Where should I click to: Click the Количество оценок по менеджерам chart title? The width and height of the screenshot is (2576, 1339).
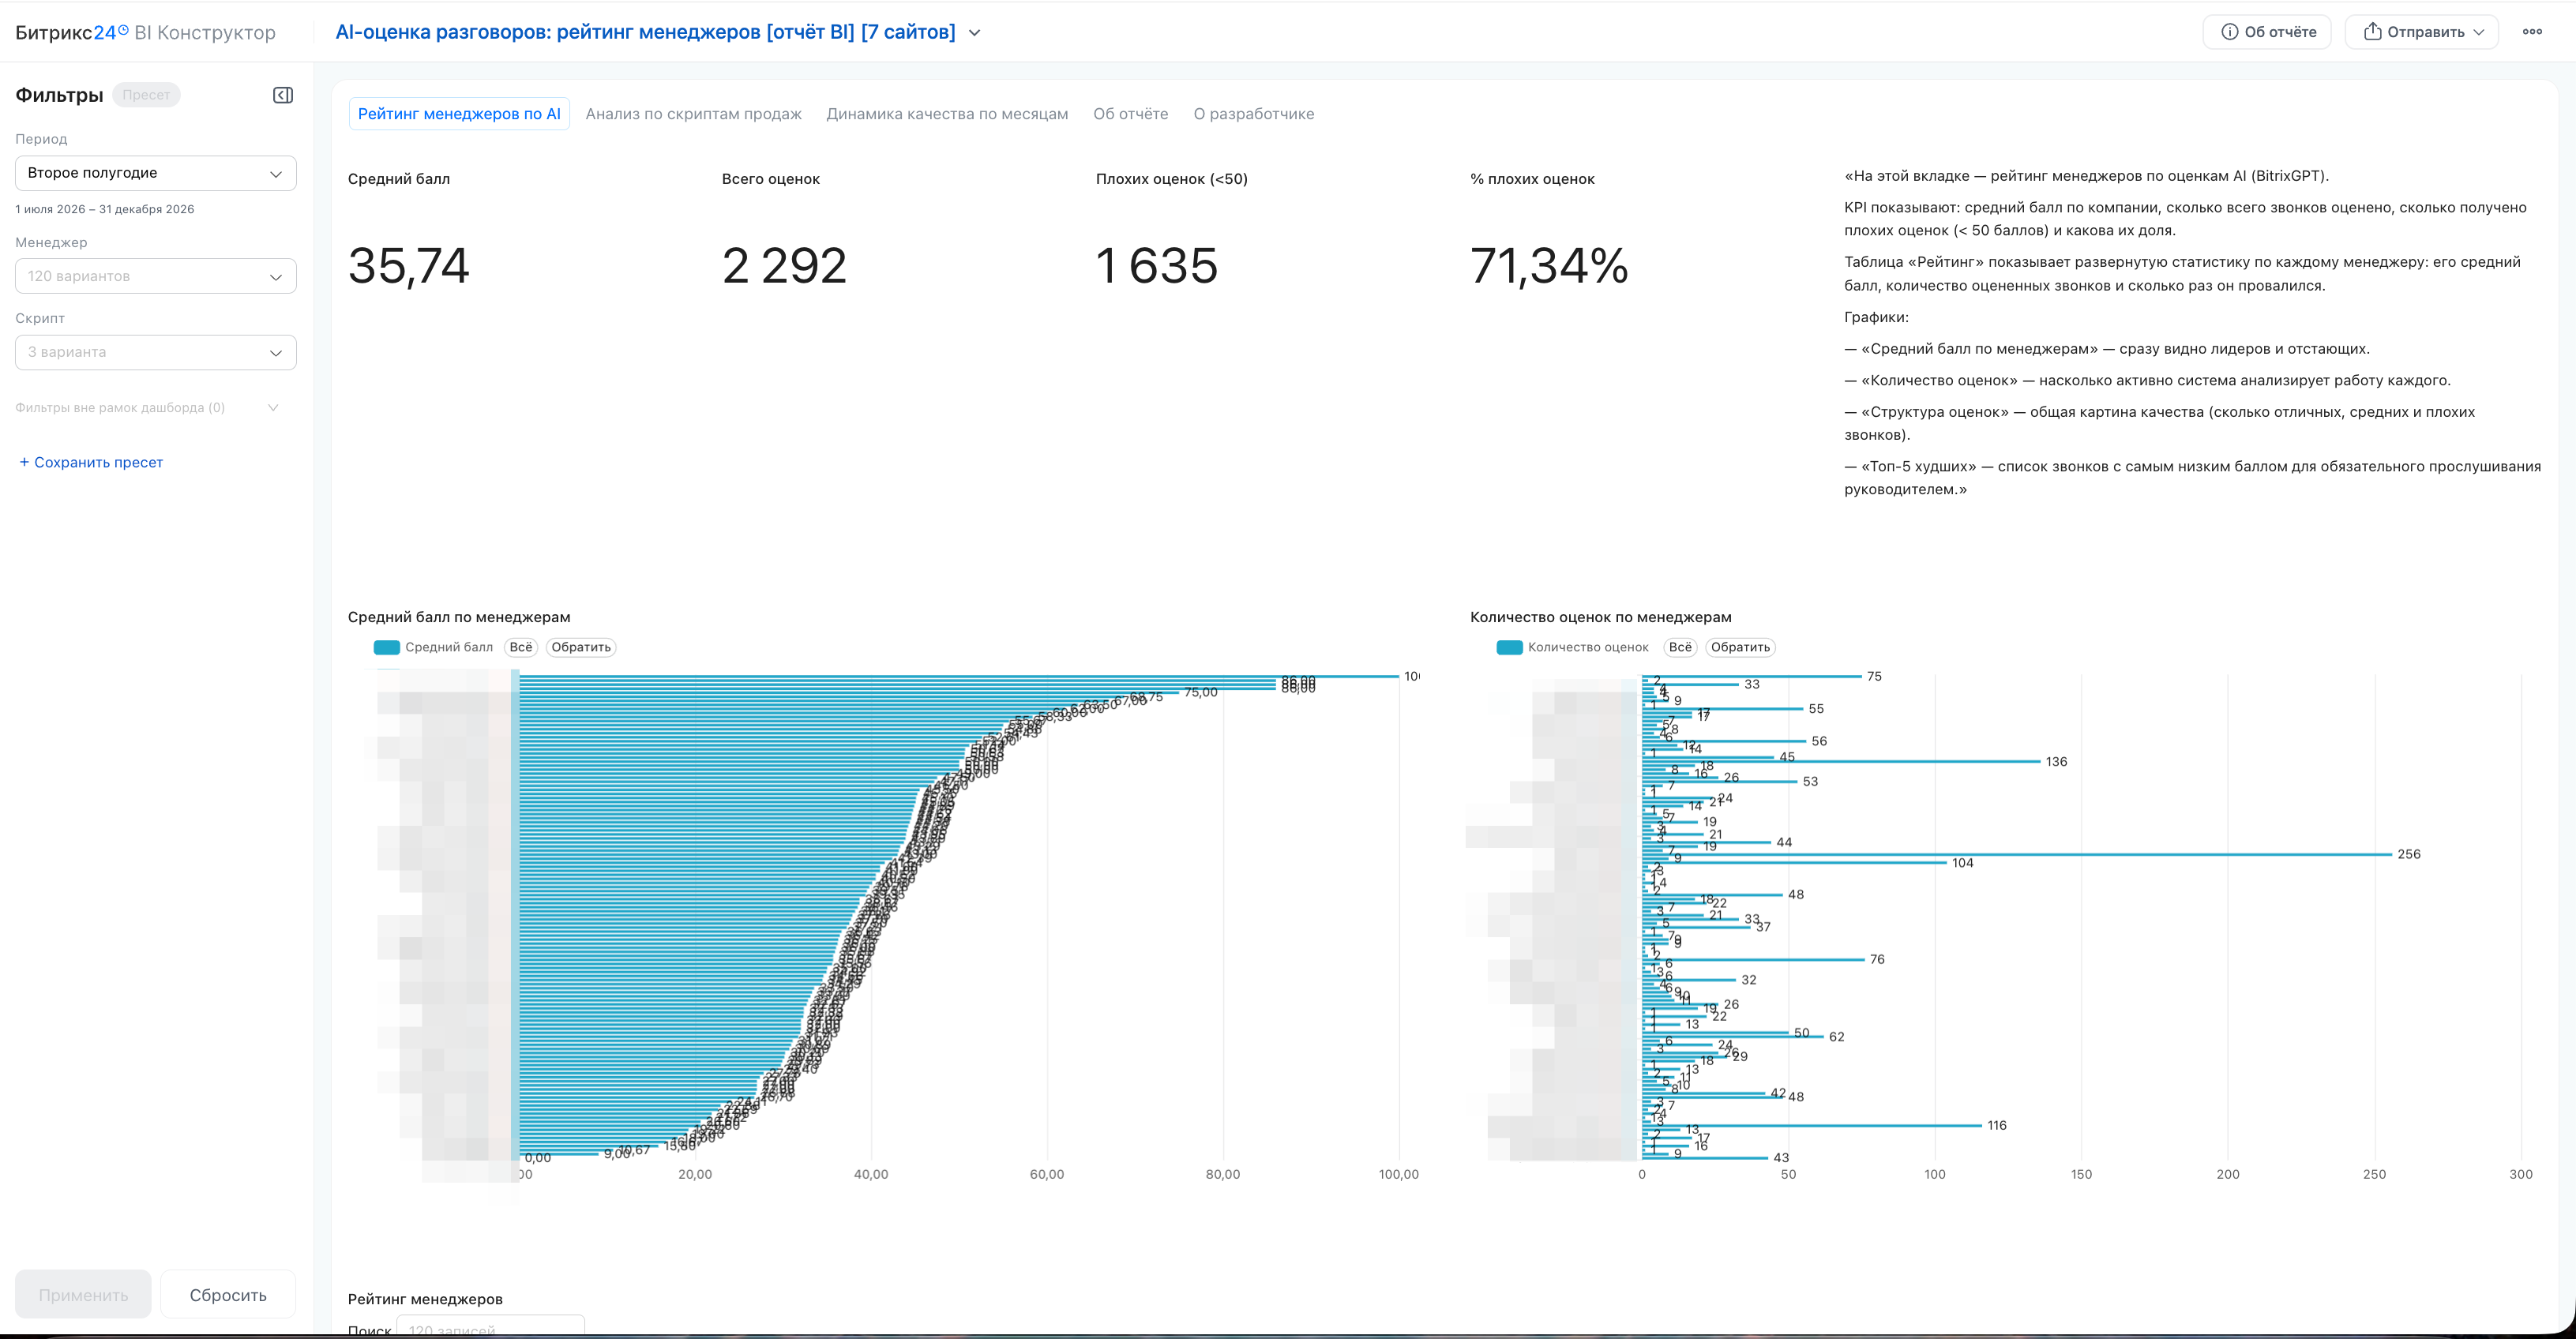point(1600,617)
